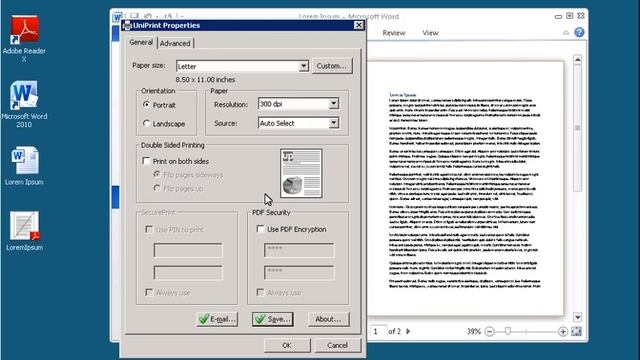This screenshot has width=640, height=360.
Task: Click '8.50 x 11.00 inches' text
Action: [x=205, y=80]
